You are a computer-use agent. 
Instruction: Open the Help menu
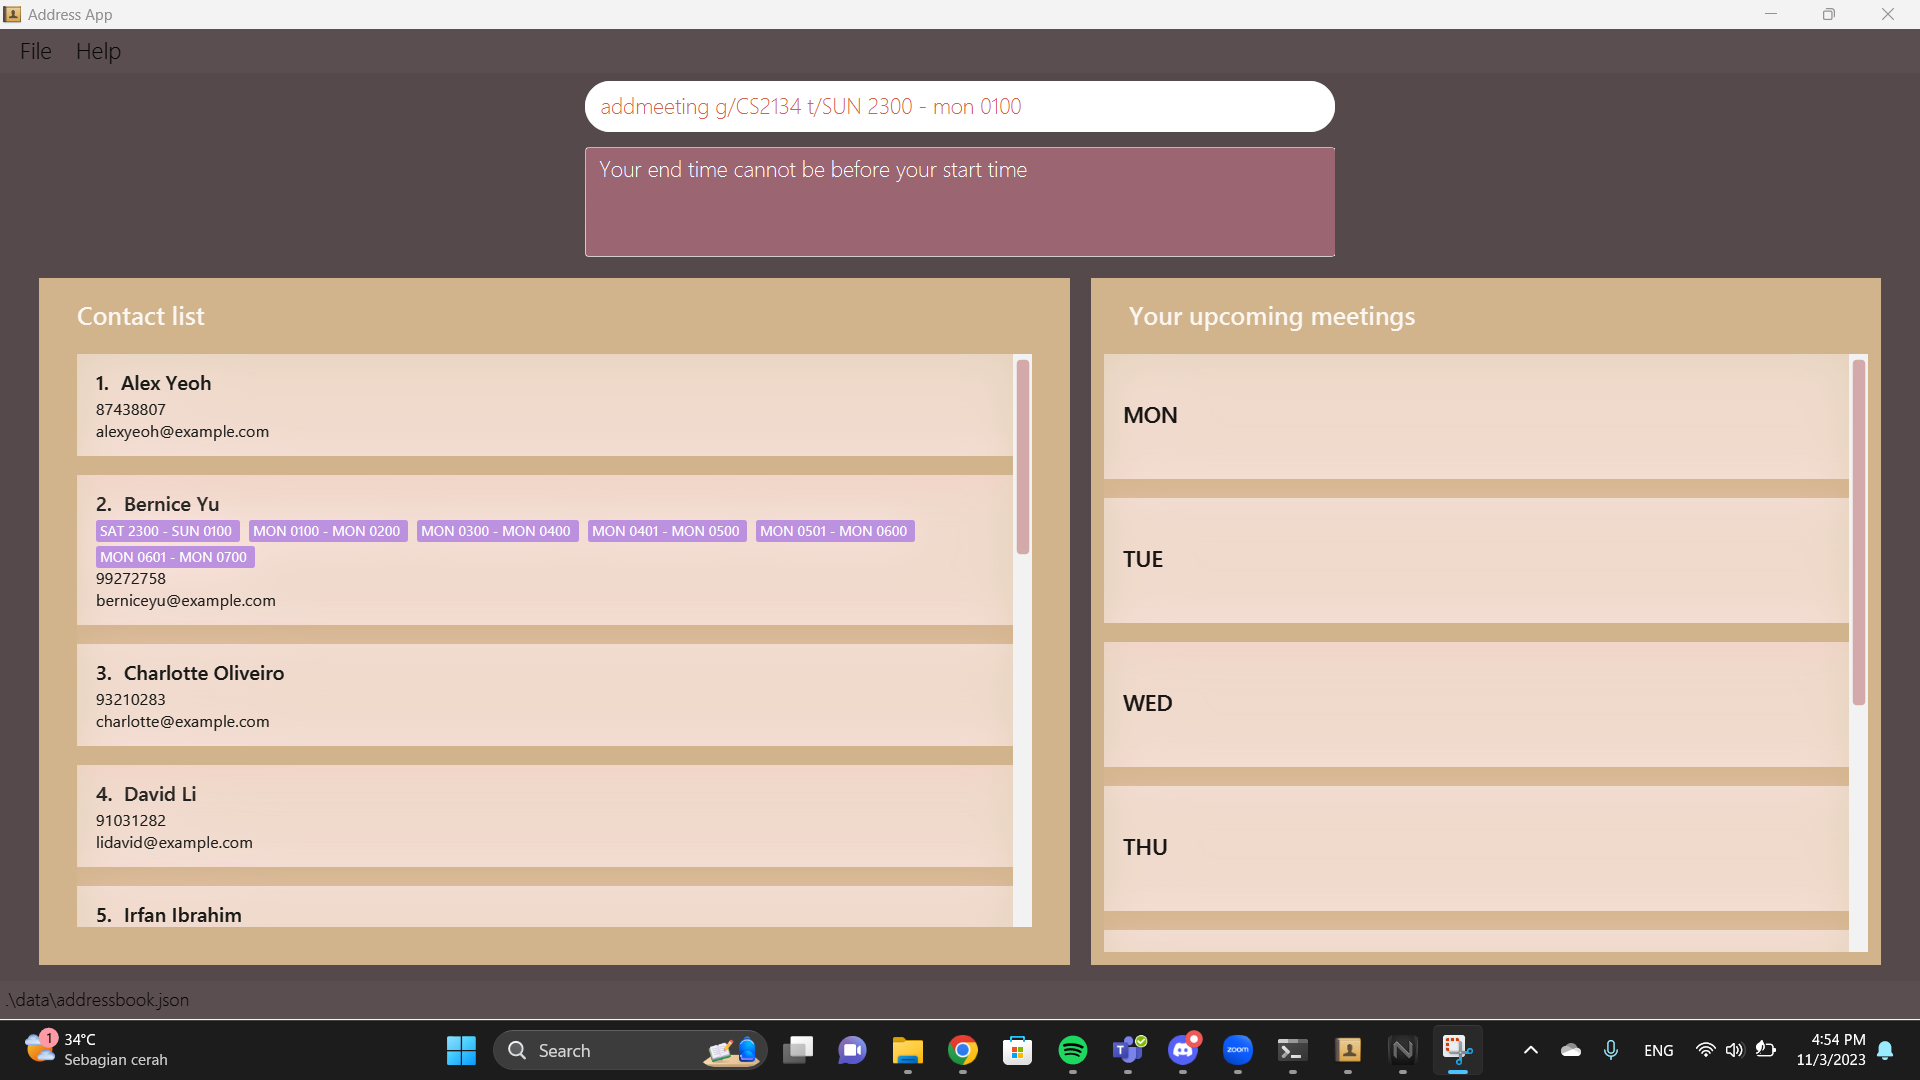click(98, 51)
